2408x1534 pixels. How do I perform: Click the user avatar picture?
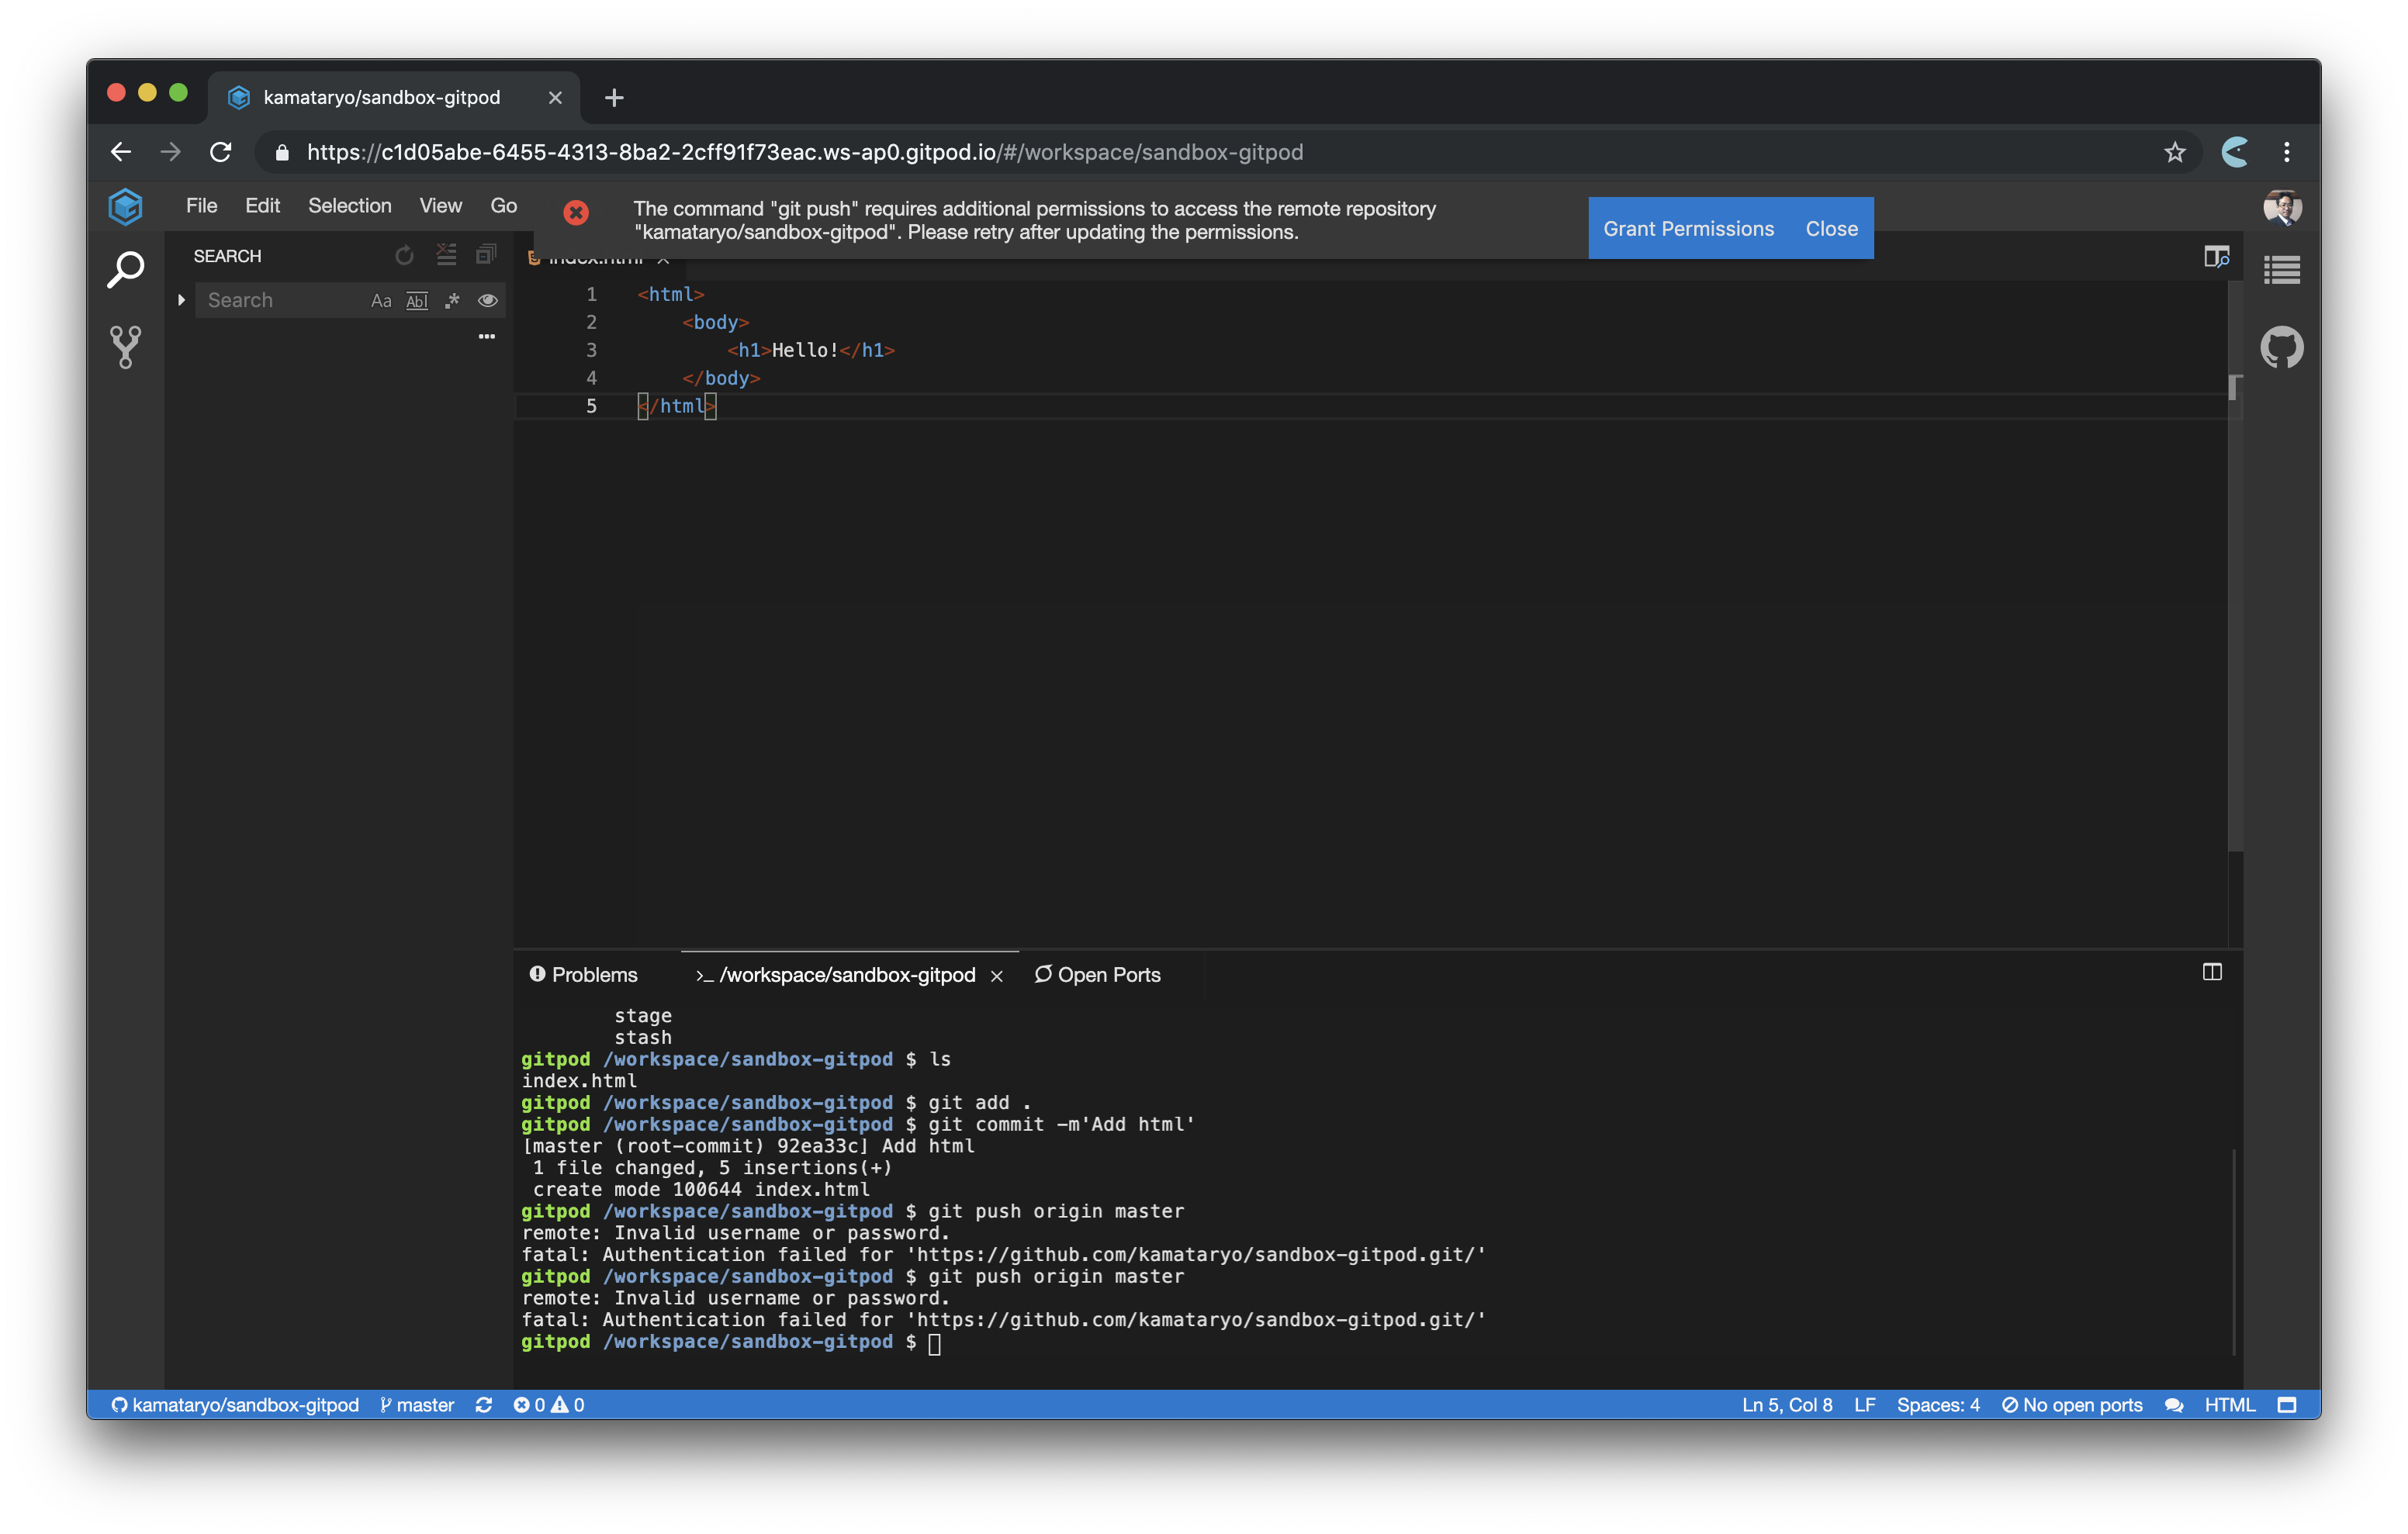click(2281, 207)
